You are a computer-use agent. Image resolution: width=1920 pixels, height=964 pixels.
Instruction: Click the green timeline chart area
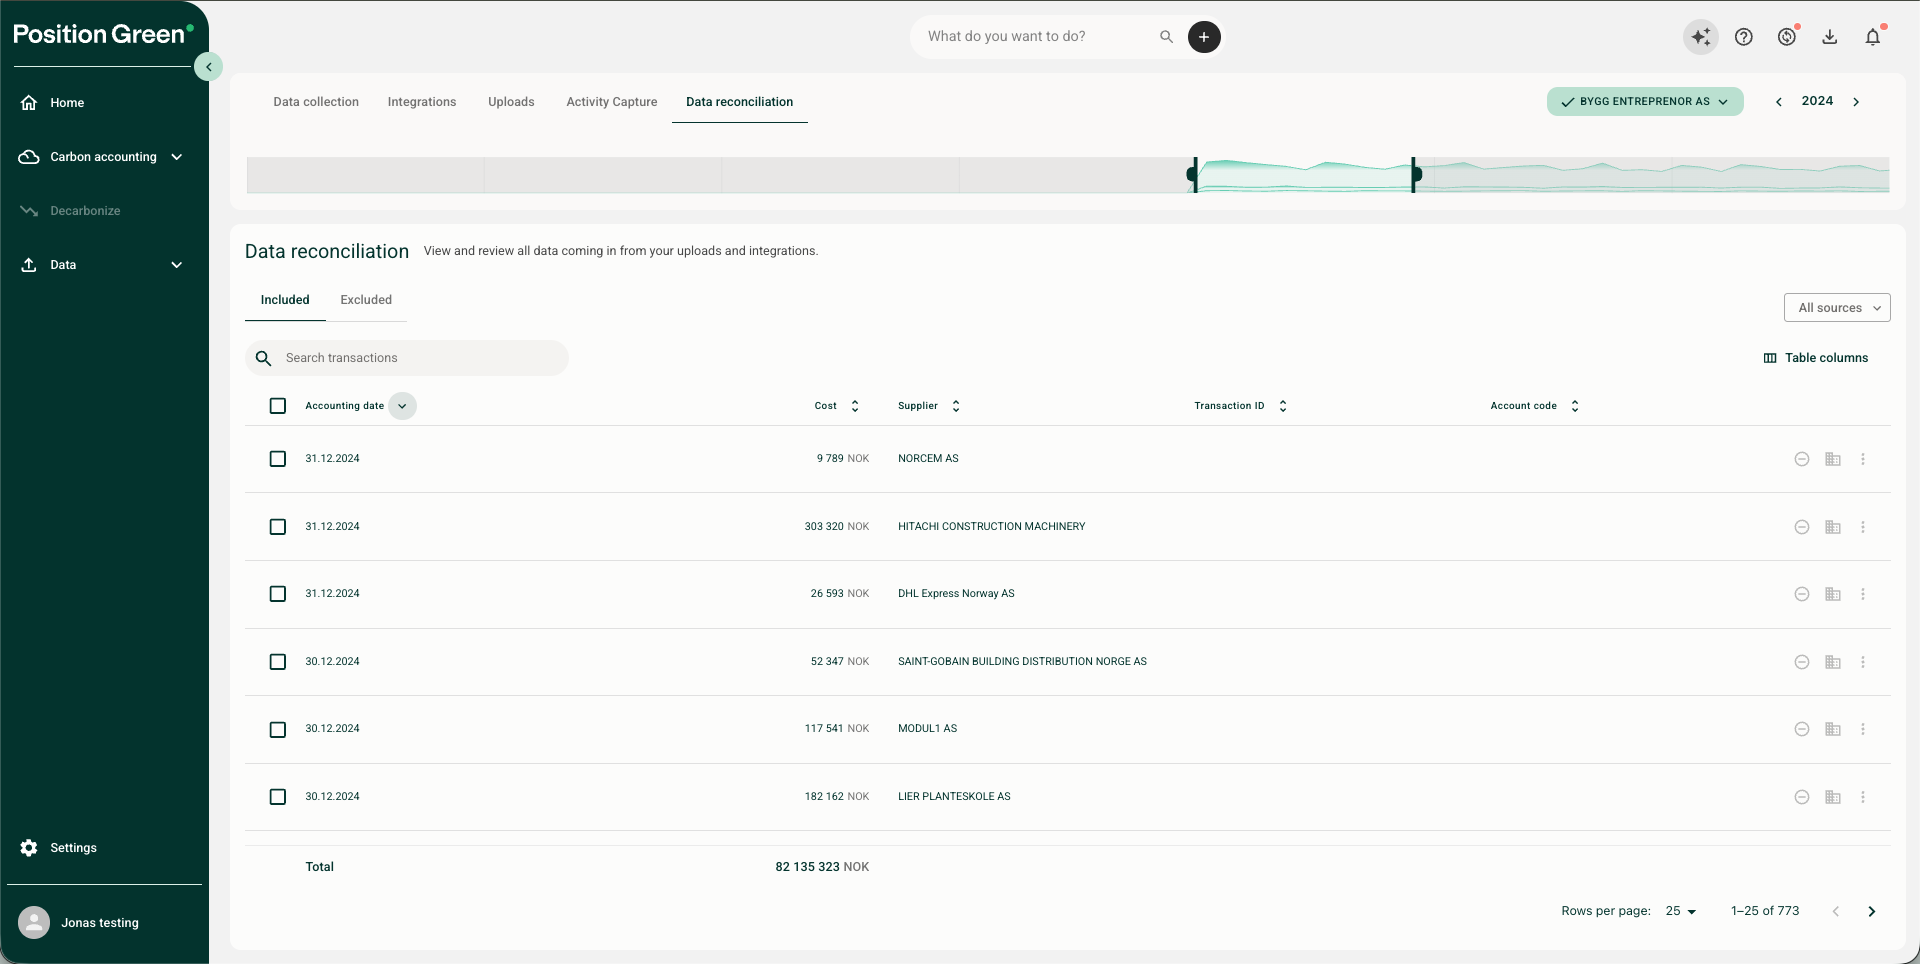[x=1304, y=175]
